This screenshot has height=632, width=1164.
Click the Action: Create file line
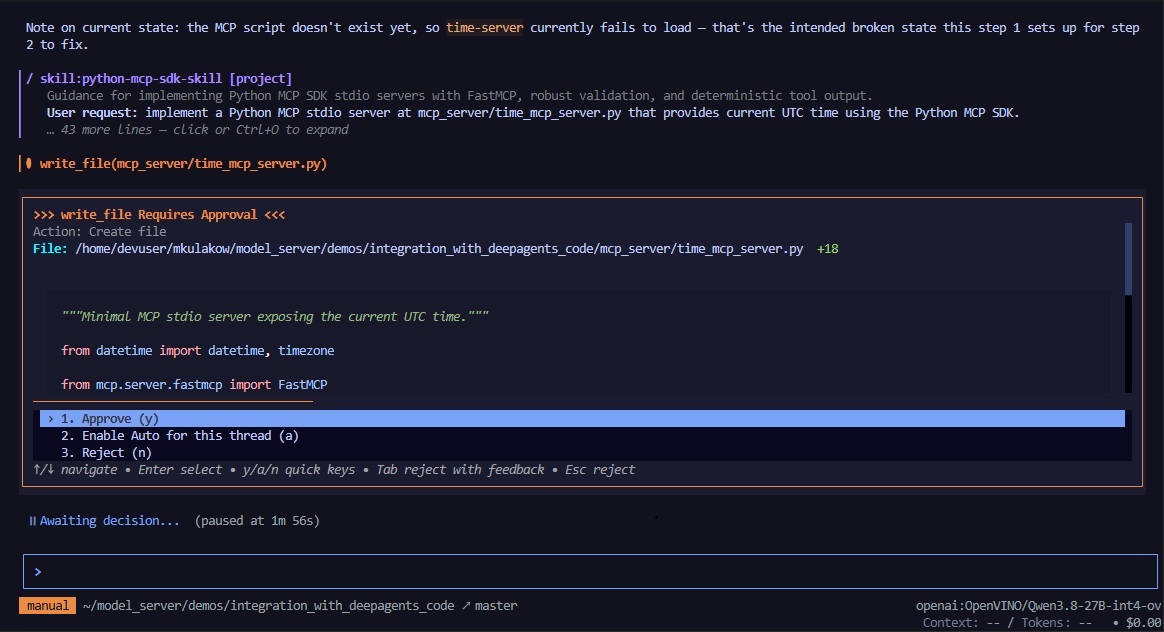99,232
